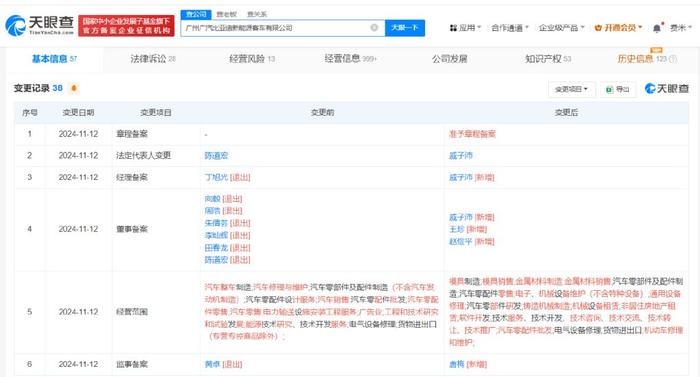Open the 经营风险 tab
This screenshot has width=700, height=377.
[252, 59]
